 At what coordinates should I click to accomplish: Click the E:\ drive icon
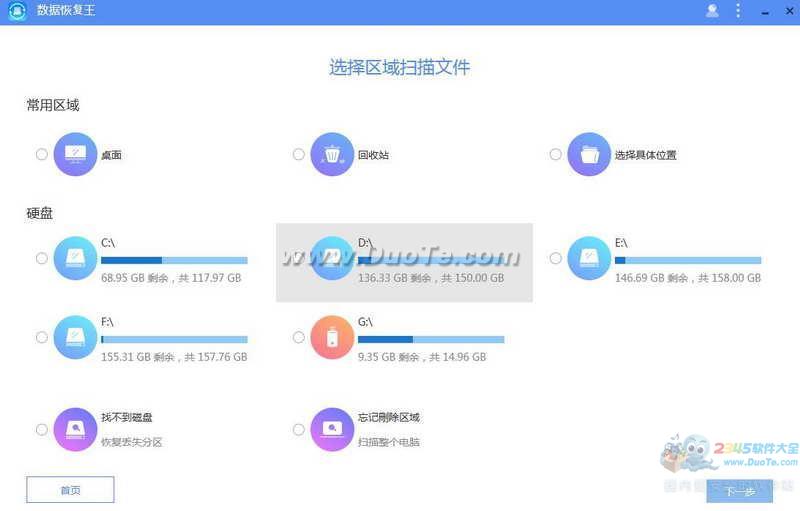589,258
